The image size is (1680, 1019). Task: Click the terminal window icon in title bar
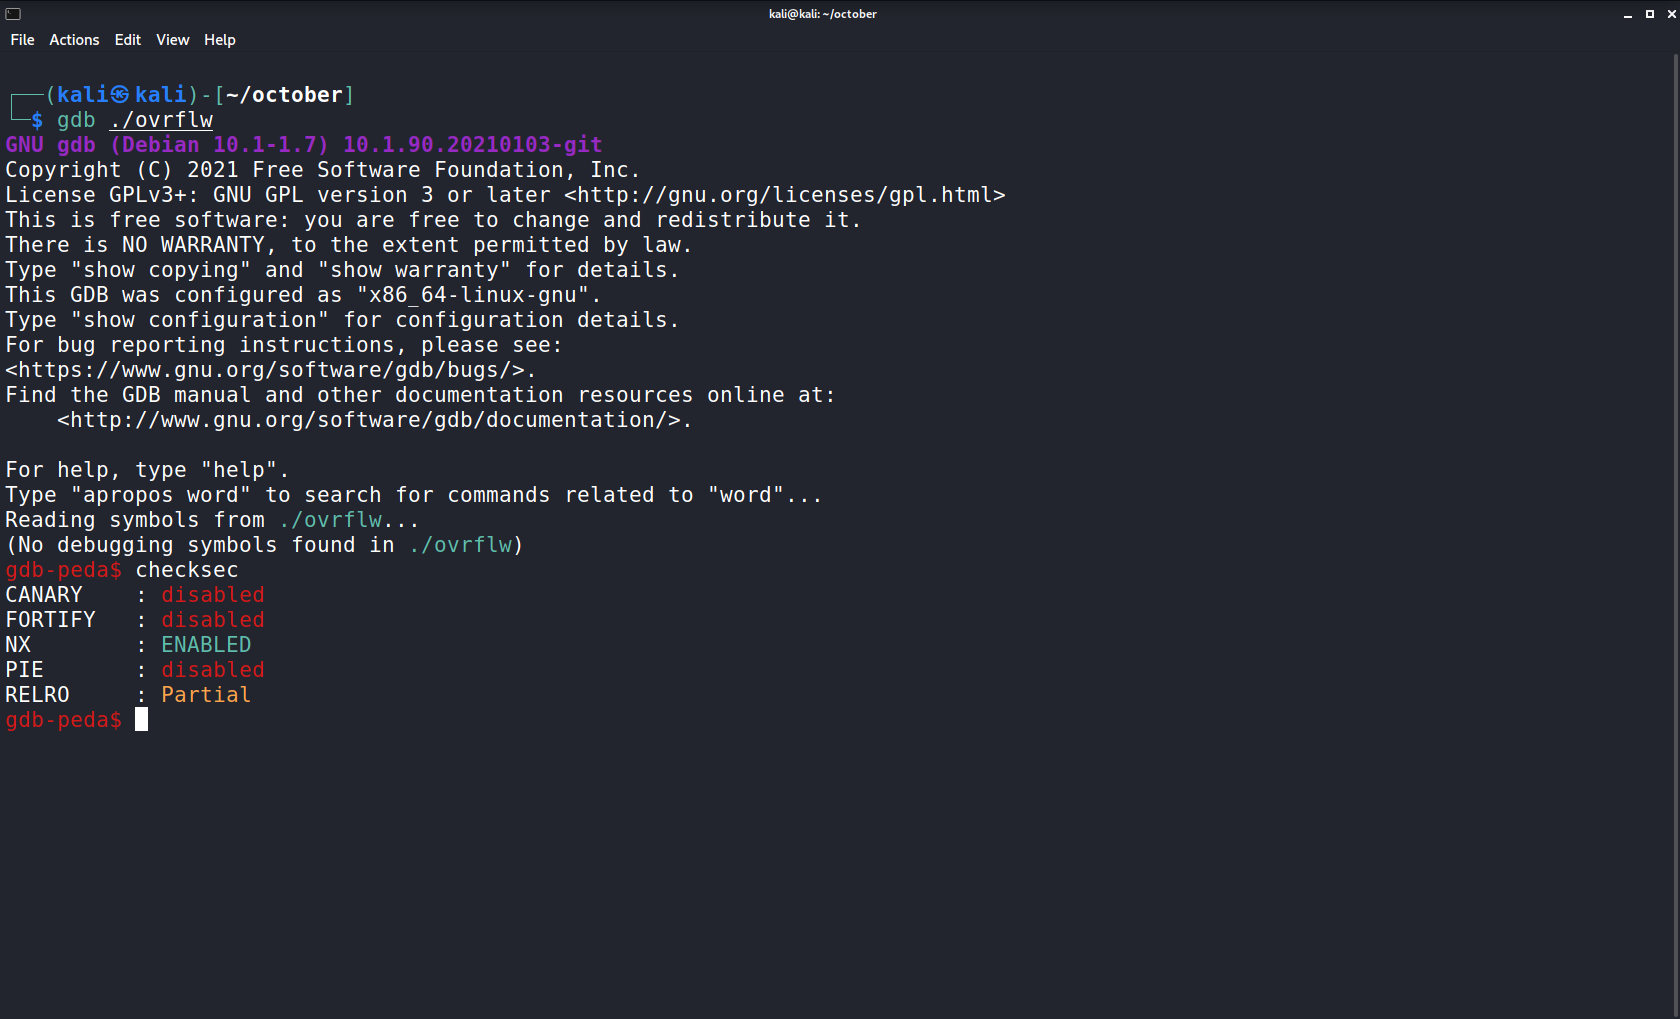pyautogui.click(x=13, y=14)
